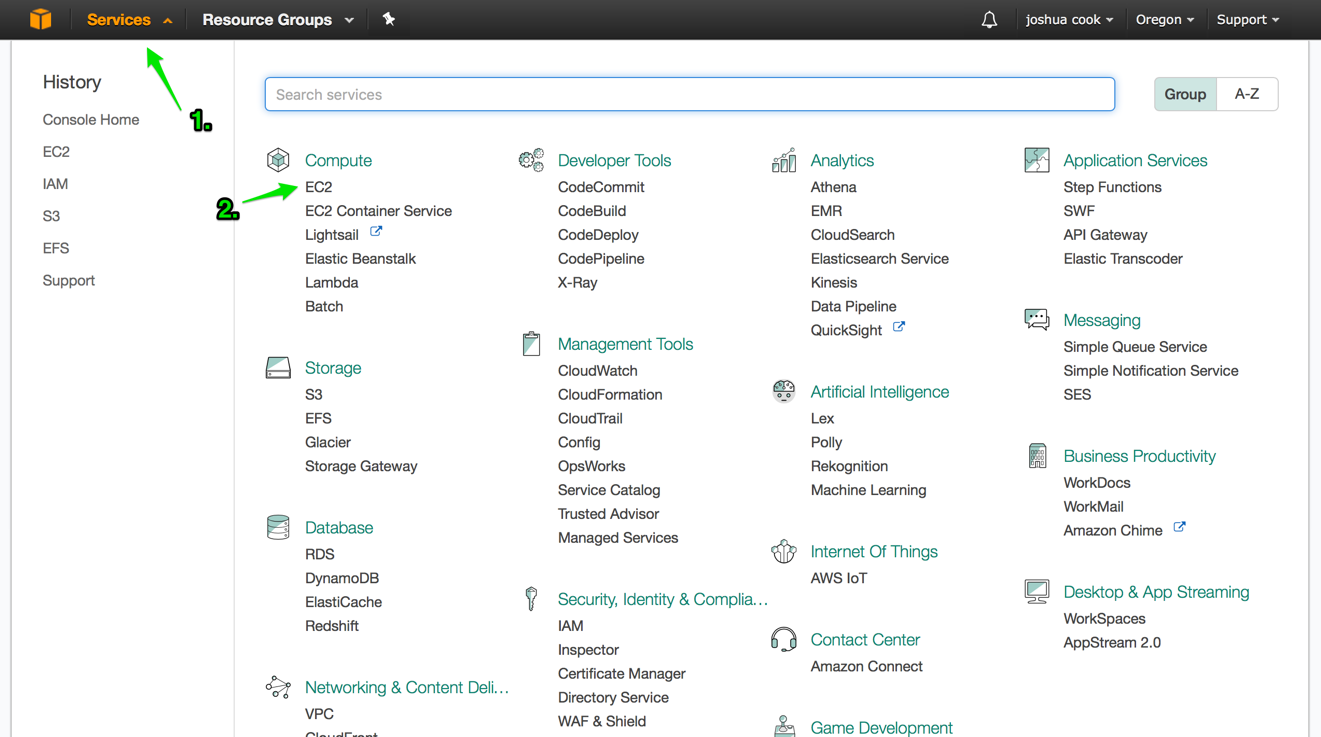Open Rekognition under Artificial Intelligence
Viewport: 1321px width, 737px height.
[849, 466]
